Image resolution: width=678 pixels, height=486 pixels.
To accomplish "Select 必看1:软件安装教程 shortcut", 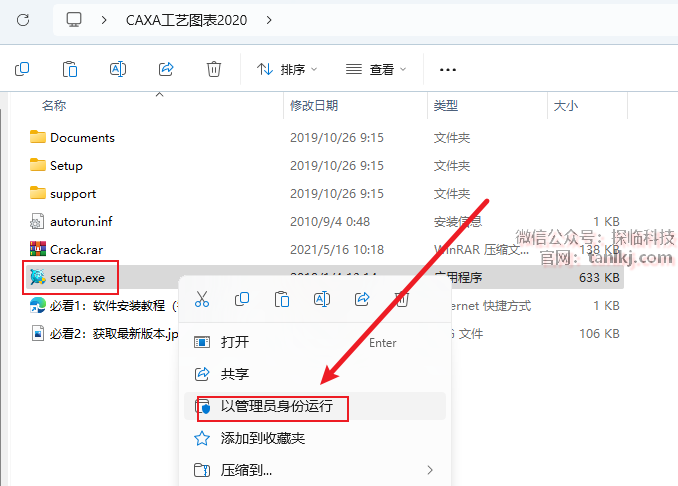I will (x=104, y=306).
